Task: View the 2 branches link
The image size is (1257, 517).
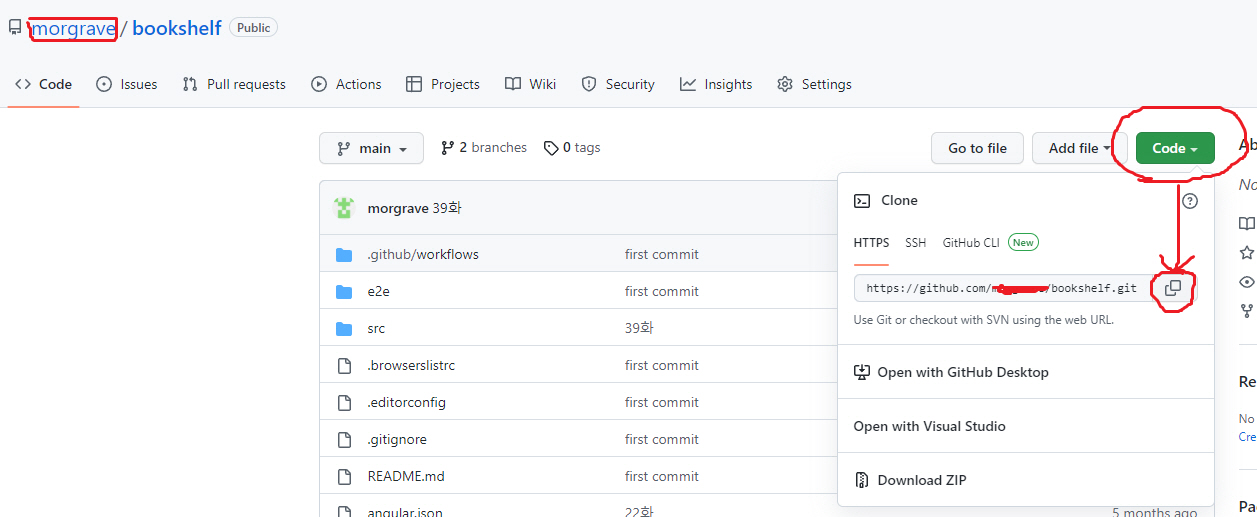Action: point(484,148)
